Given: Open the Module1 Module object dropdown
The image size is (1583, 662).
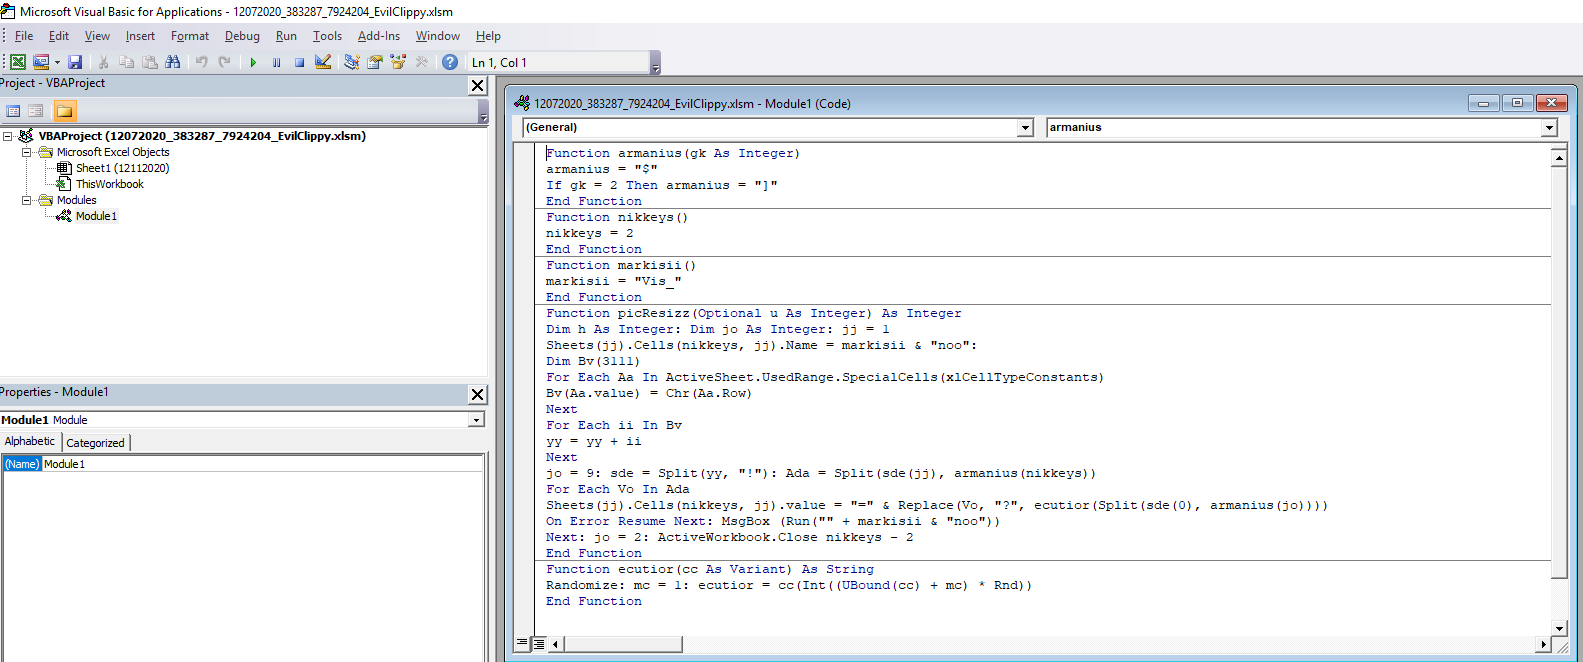Looking at the screenshot, I should (476, 420).
